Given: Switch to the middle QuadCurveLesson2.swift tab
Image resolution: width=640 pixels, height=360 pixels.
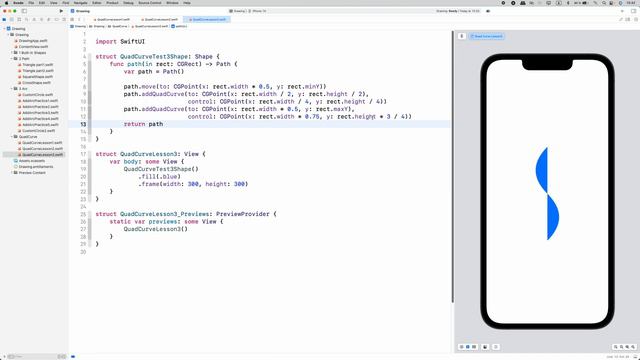Looking at the screenshot, I should (160, 19).
